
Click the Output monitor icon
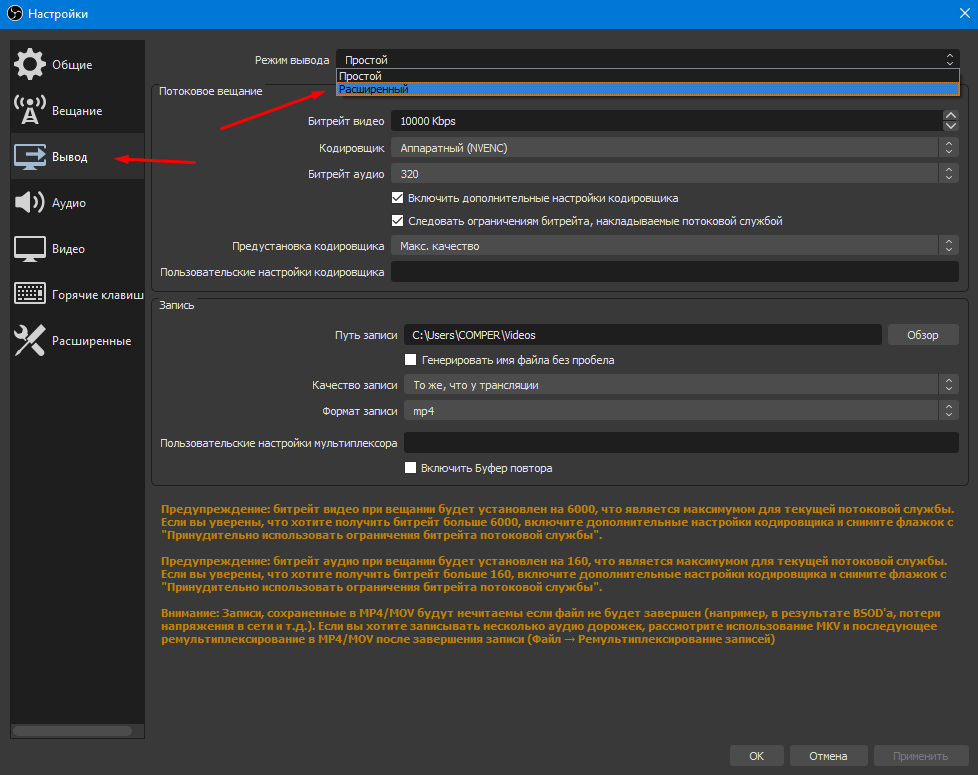[29, 156]
